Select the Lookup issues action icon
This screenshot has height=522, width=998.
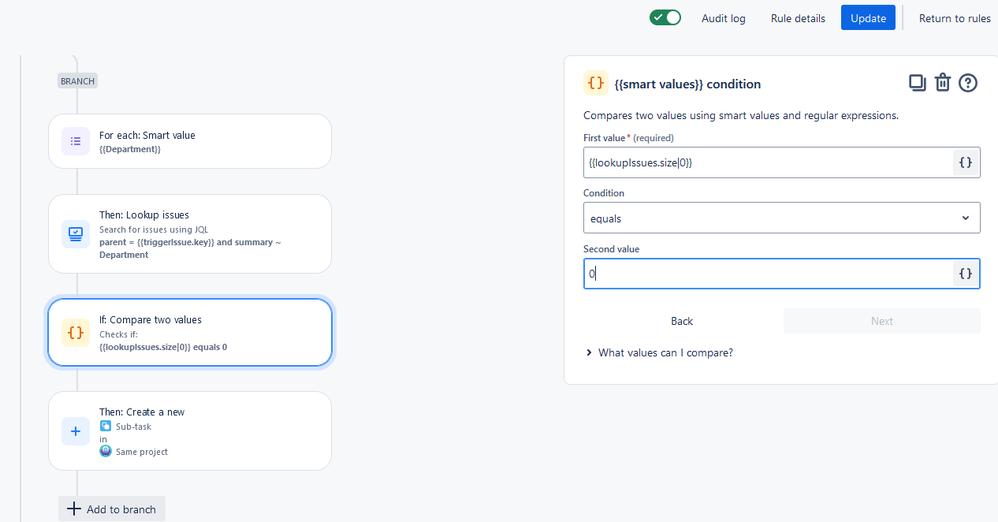pos(76,234)
